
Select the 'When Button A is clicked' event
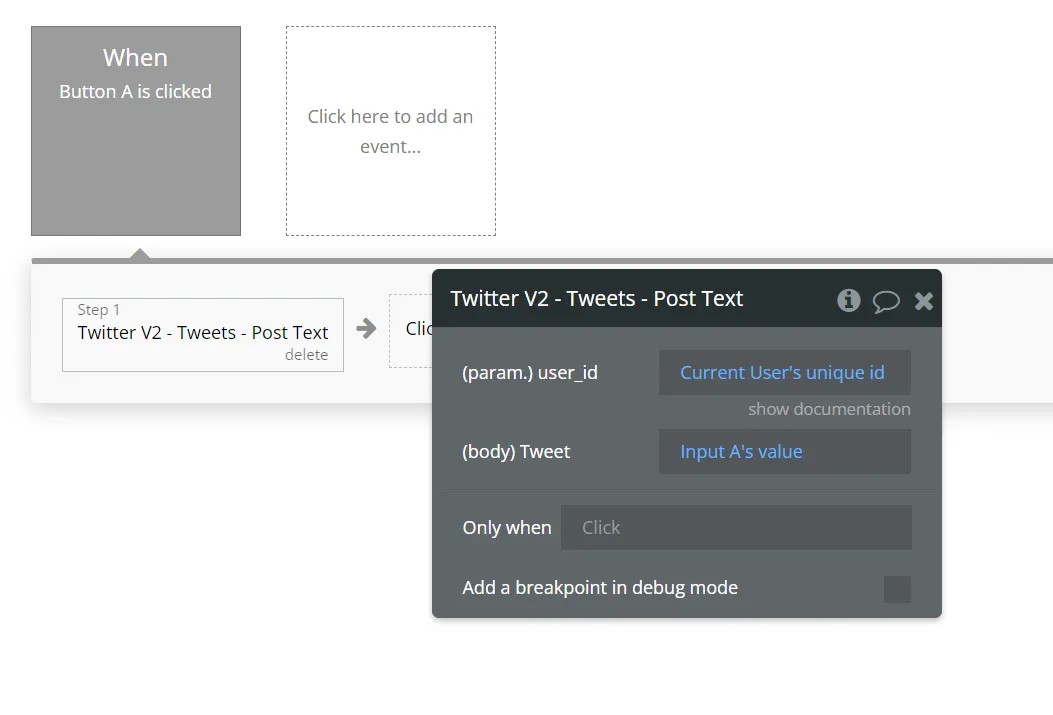coord(136,131)
